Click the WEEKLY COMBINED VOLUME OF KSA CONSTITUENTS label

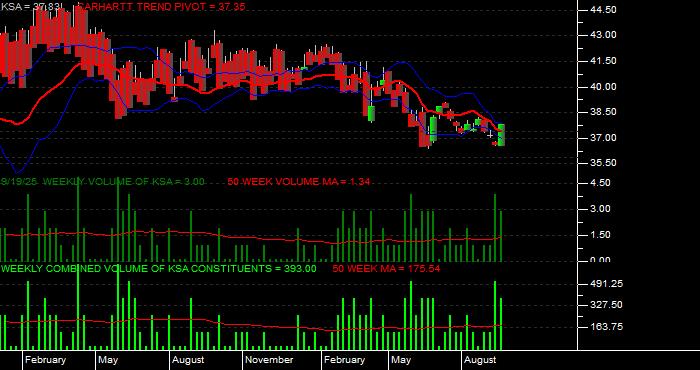coord(158,268)
